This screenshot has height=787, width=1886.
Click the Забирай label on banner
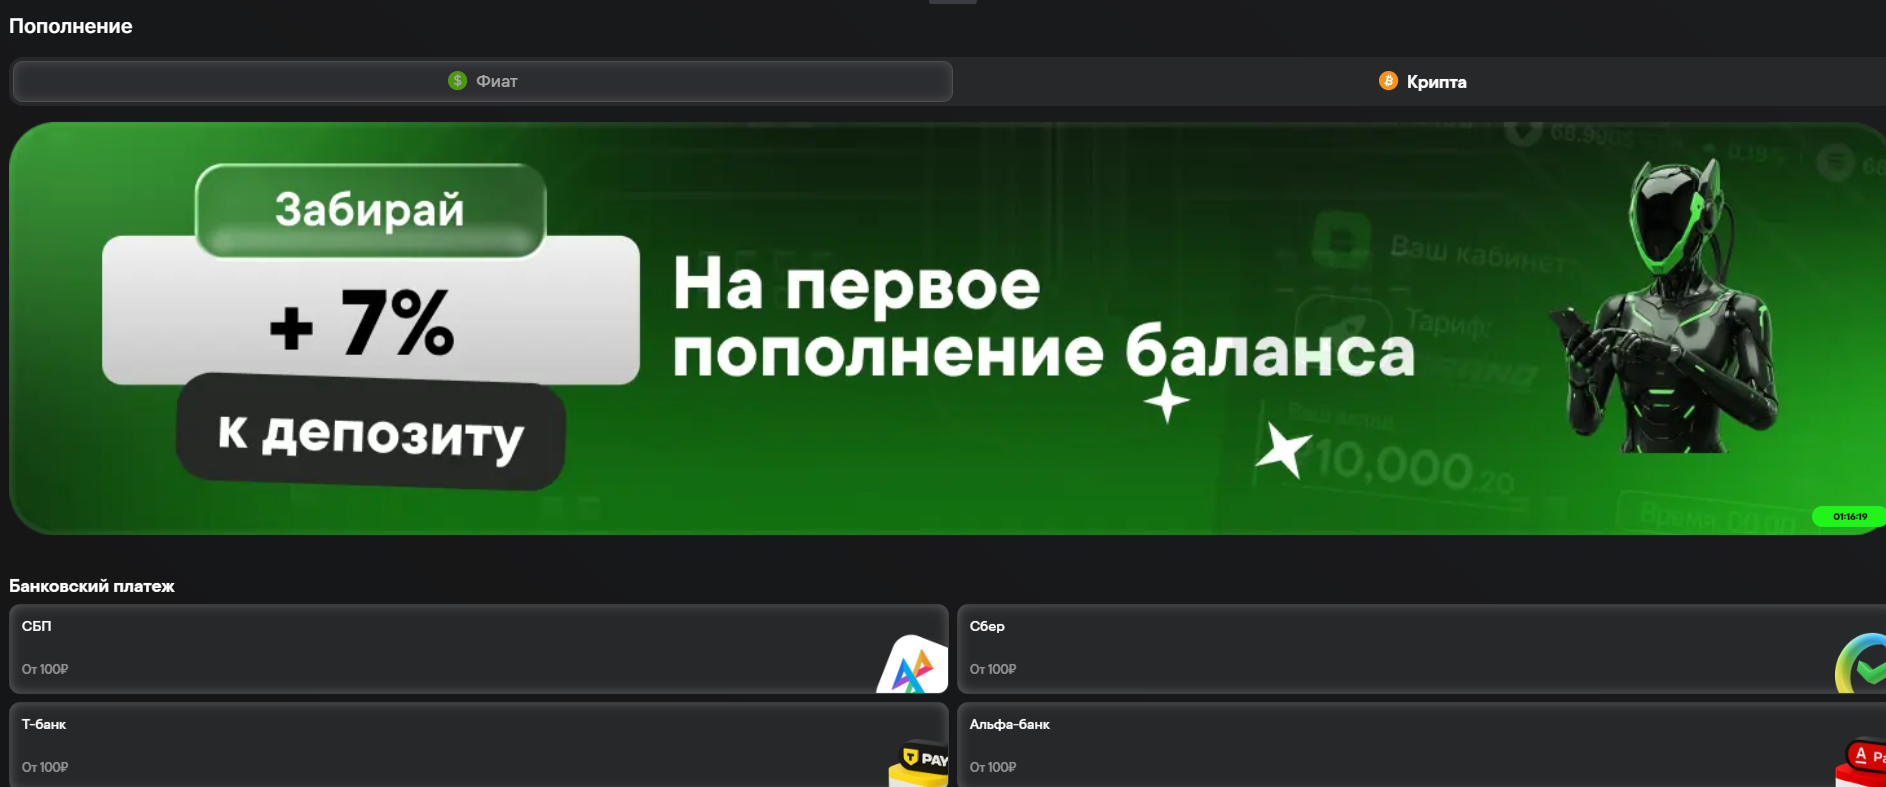click(x=370, y=210)
